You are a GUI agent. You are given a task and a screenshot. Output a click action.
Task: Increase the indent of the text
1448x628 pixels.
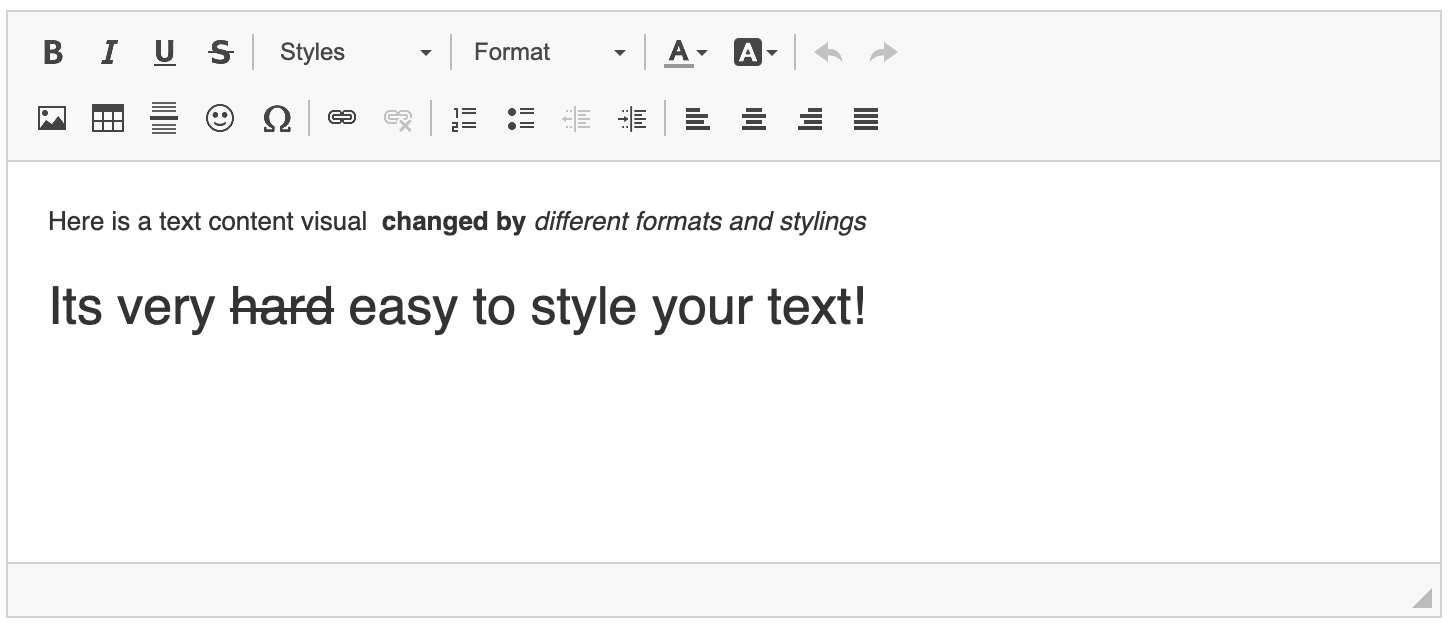coord(632,118)
